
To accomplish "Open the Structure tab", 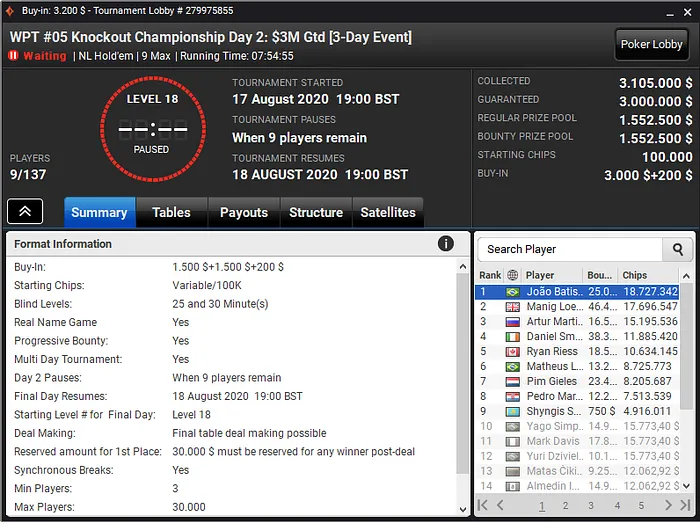I will tap(316, 213).
